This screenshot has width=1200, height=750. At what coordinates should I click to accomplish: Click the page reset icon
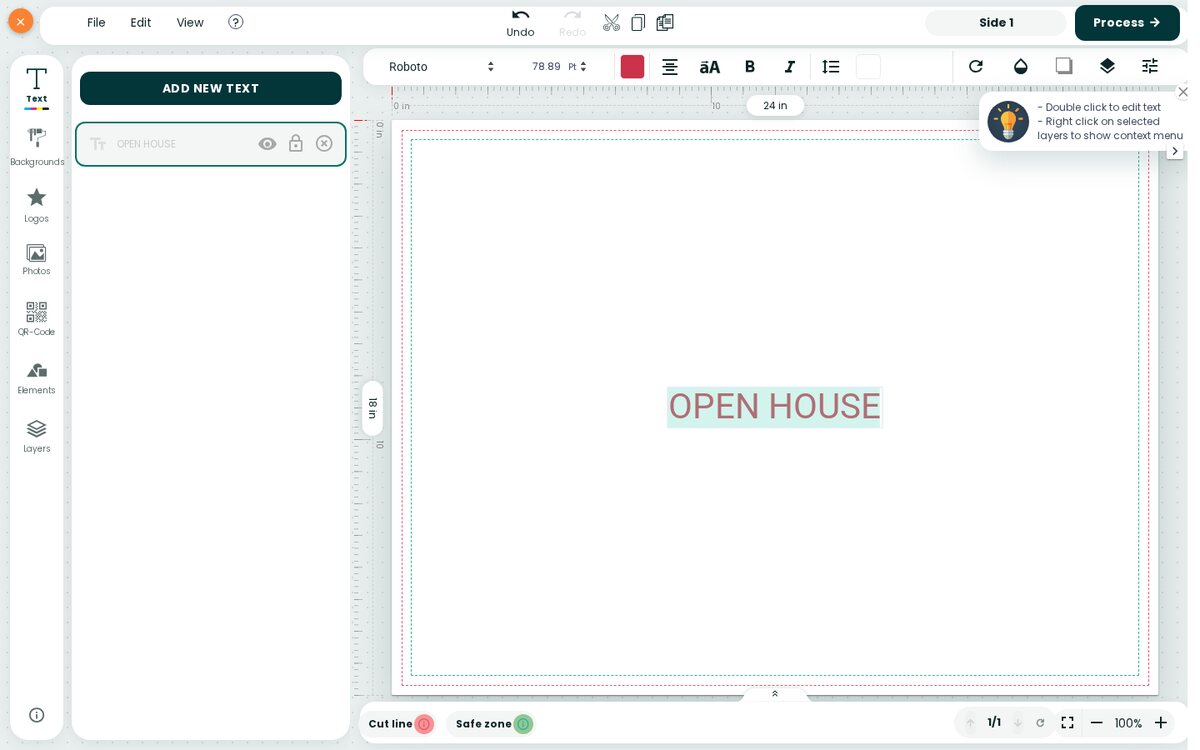[x=1040, y=723]
